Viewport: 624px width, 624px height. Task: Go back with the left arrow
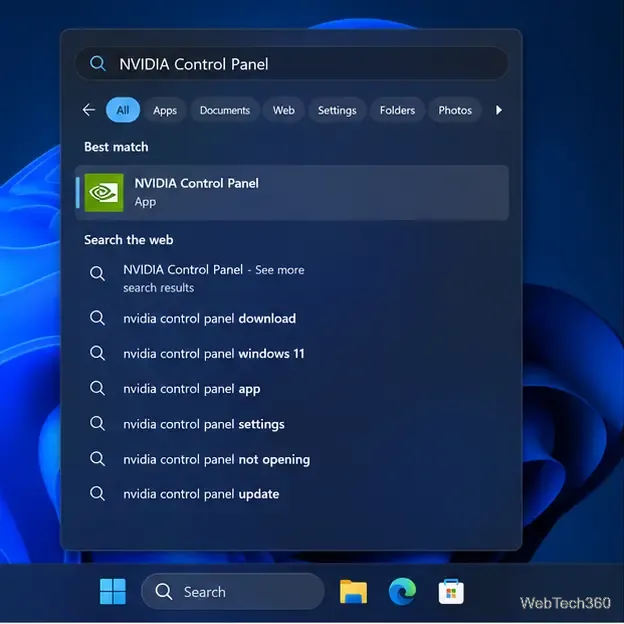point(89,109)
